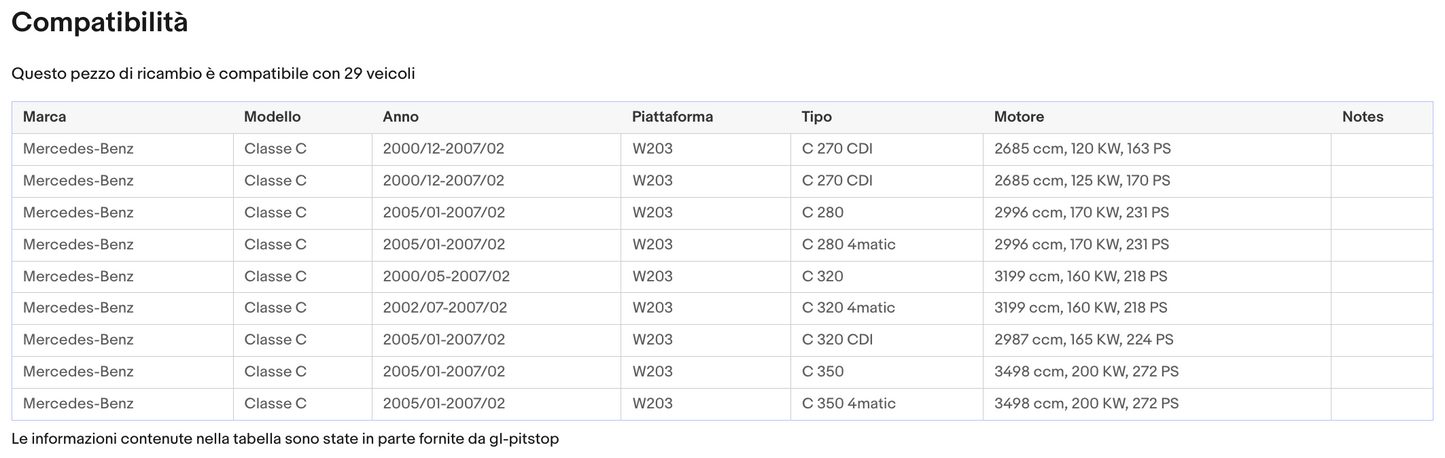Image resolution: width=1445 pixels, height=458 pixels.
Task: Click the text about 29 compatible vehicles
Action: tap(213, 74)
